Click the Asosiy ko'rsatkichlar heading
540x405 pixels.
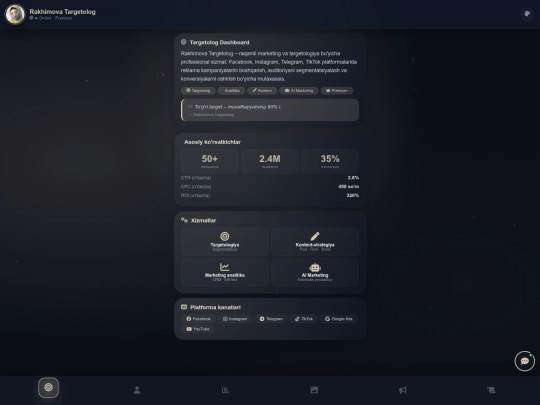click(212, 142)
